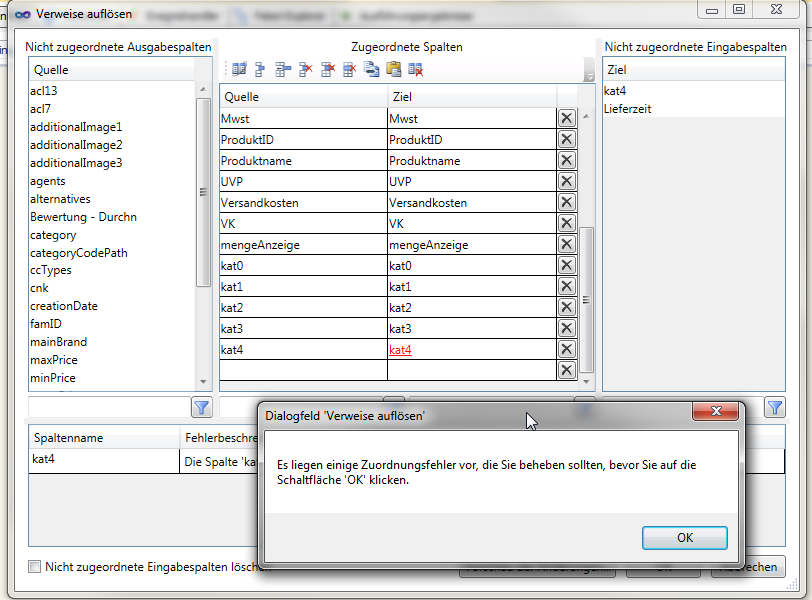The height and width of the screenshot is (600, 812).
Task: Click the last toolbar icon to remove invalid mappings
Action: click(415, 68)
